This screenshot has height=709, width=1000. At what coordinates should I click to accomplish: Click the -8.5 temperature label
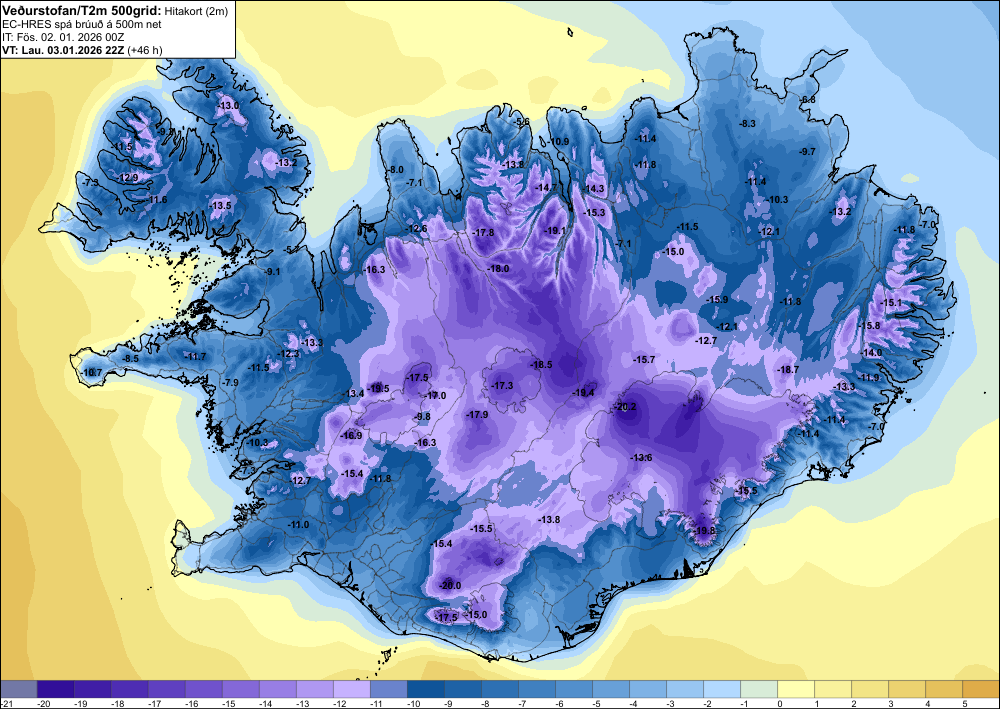coord(130,359)
